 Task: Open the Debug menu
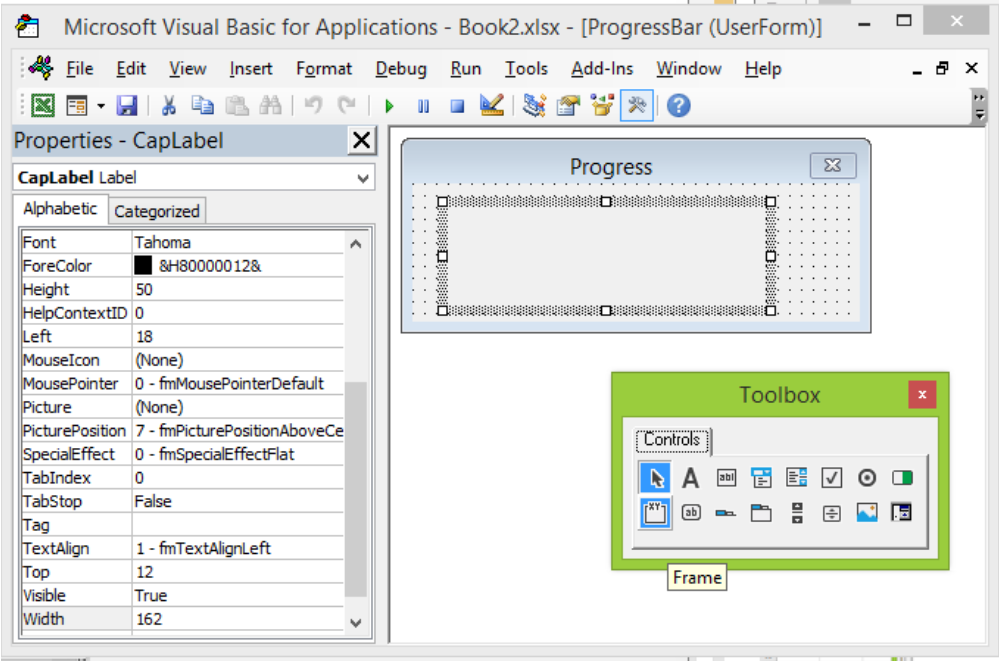401,69
